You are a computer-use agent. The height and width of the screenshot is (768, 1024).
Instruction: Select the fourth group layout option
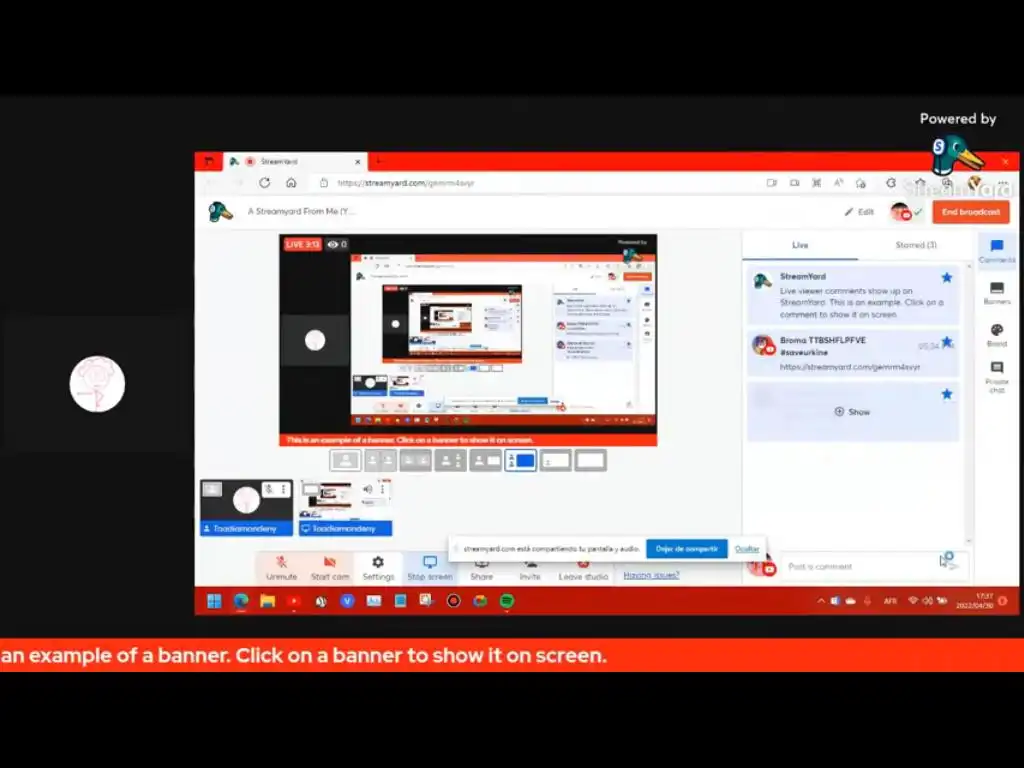pyautogui.click(x=451, y=460)
